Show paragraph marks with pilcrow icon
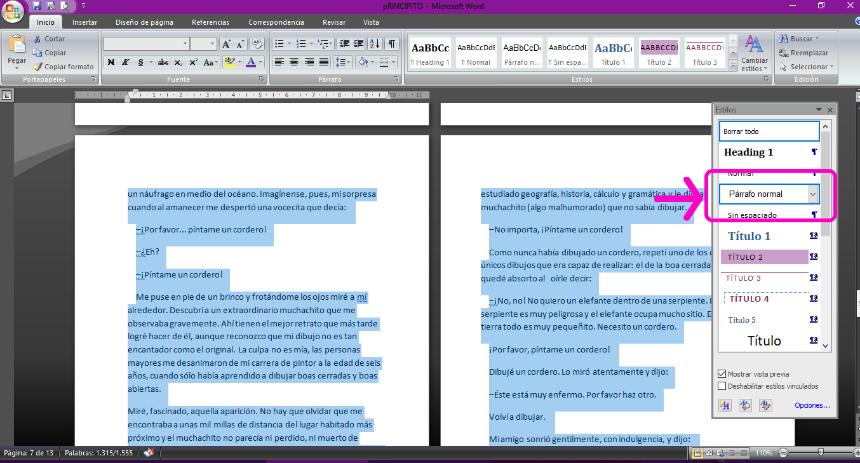This screenshot has width=860, height=463. click(x=392, y=44)
